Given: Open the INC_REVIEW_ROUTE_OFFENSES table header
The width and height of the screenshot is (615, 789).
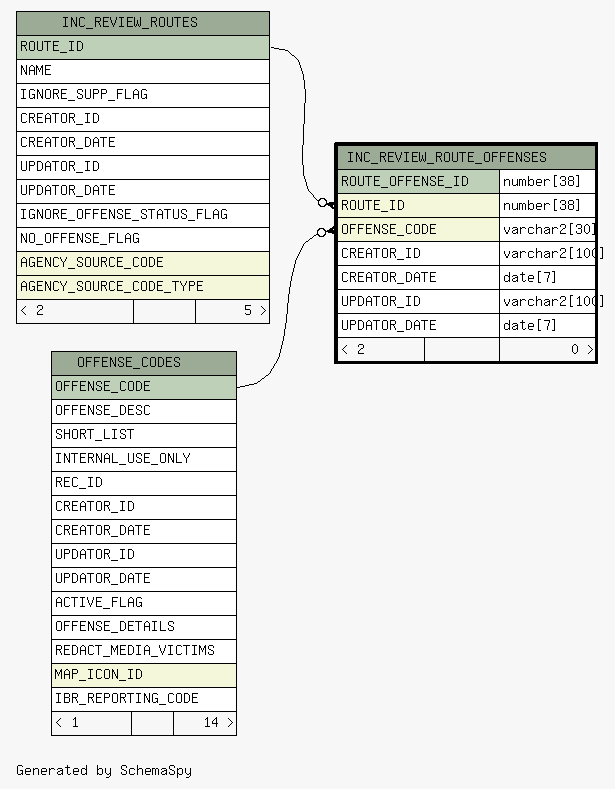Looking at the screenshot, I should (466, 157).
